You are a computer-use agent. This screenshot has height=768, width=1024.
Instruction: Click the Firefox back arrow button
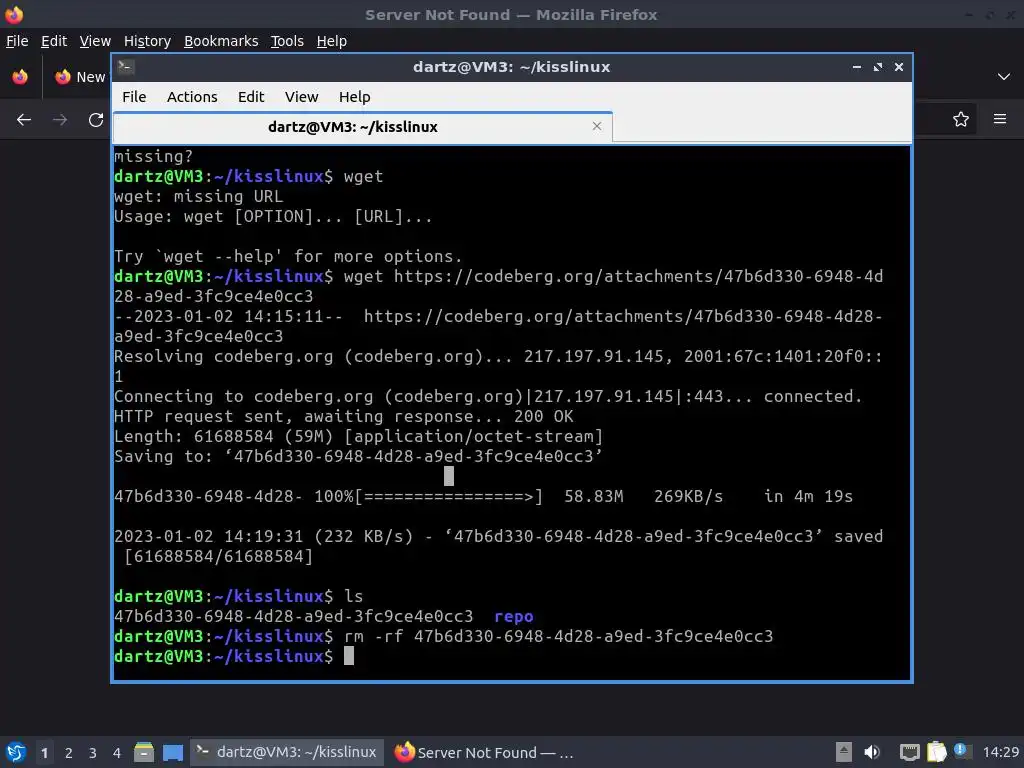pos(24,120)
